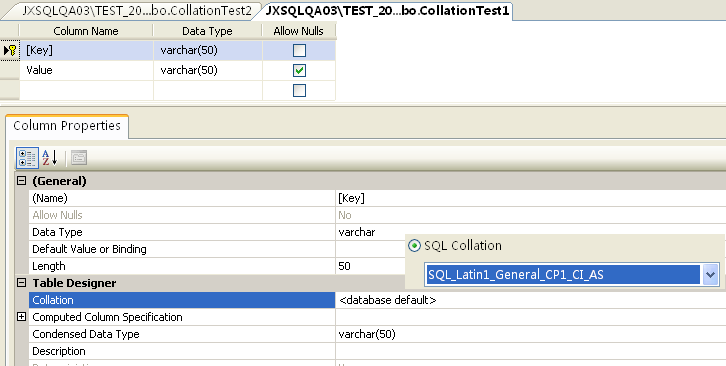Collapse the (General) section
This screenshot has width=726, height=366.
[x=21, y=181]
